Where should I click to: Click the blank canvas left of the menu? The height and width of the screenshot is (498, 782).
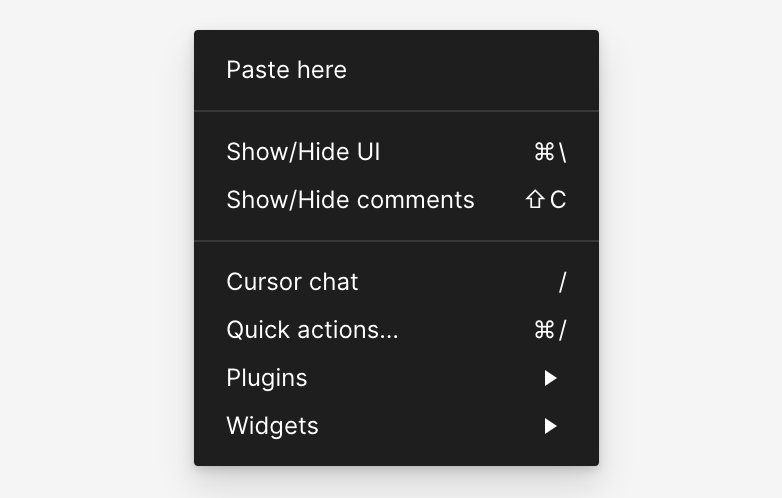(95, 250)
